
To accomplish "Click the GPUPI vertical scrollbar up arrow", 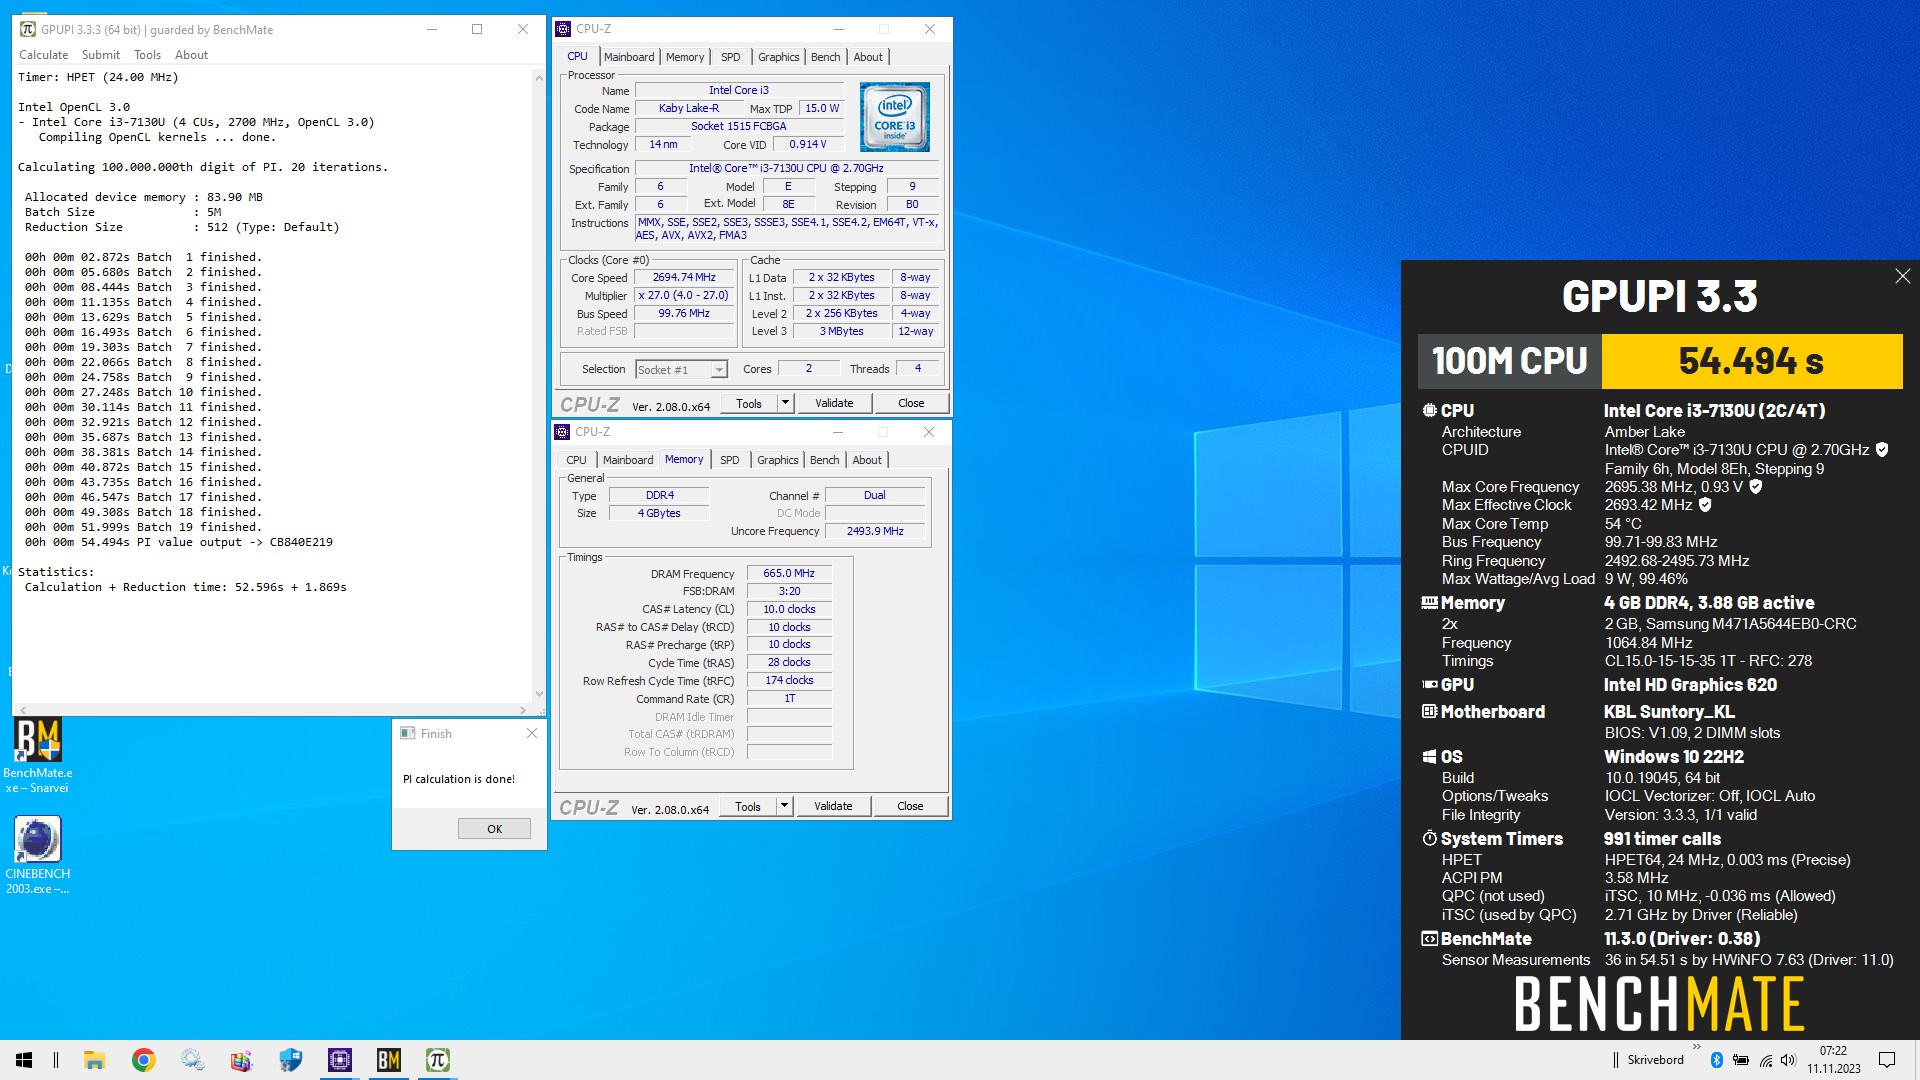I will (x=539, y=76).
